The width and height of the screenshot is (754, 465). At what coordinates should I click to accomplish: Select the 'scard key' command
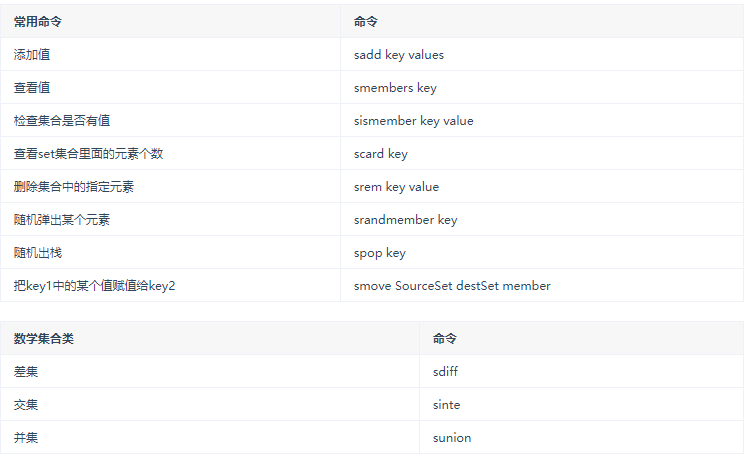[x=380, y=154]
